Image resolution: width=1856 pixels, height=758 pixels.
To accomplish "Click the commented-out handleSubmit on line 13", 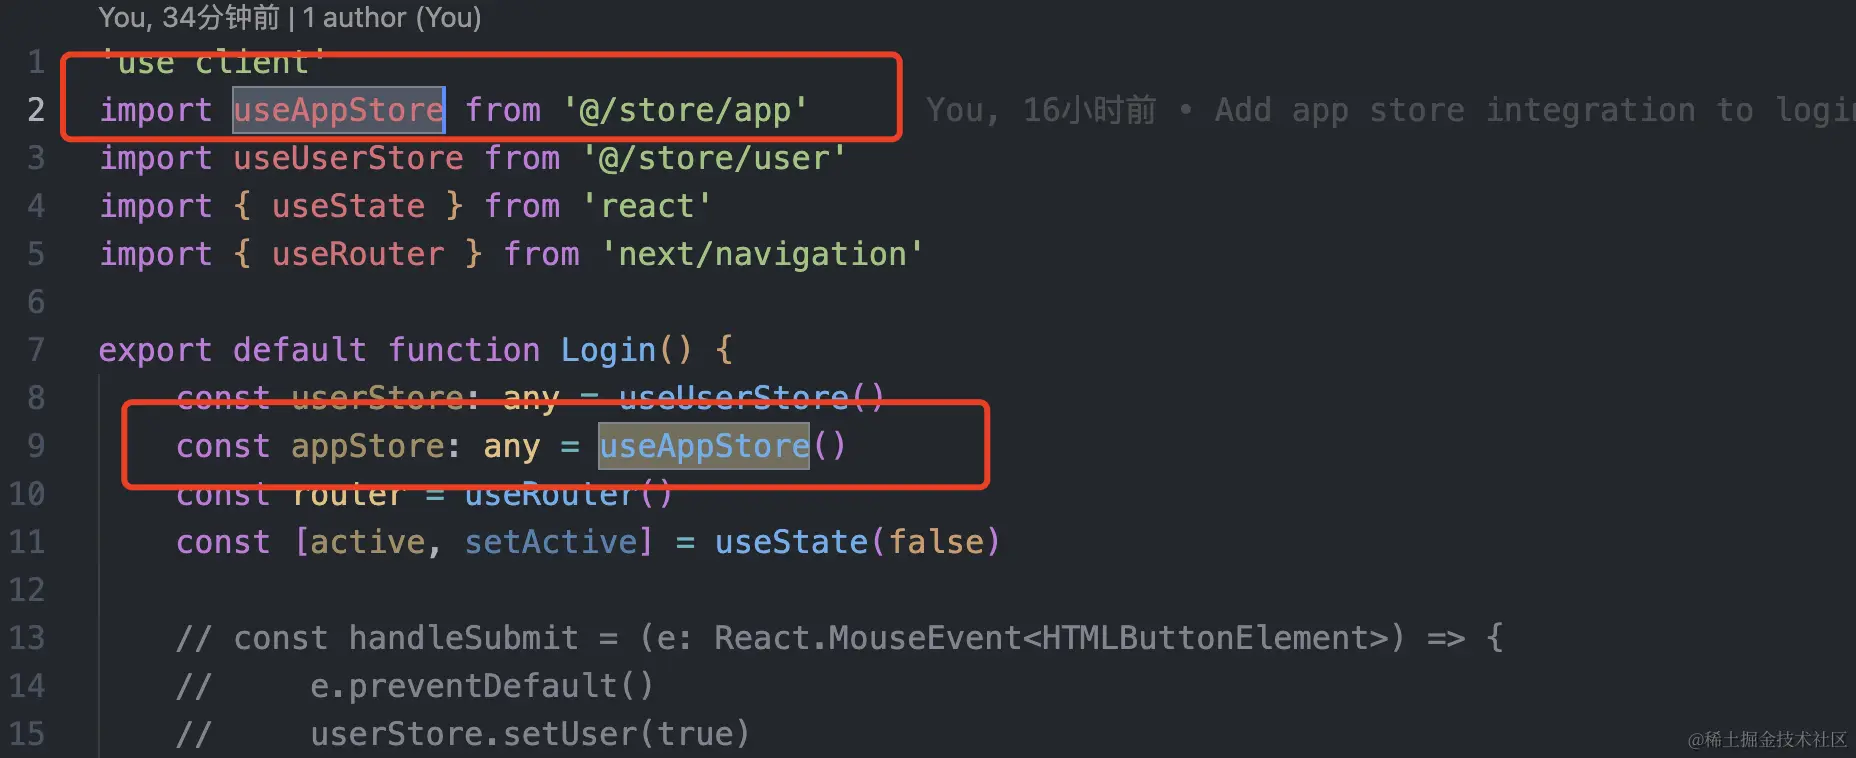I will (463, 638).
